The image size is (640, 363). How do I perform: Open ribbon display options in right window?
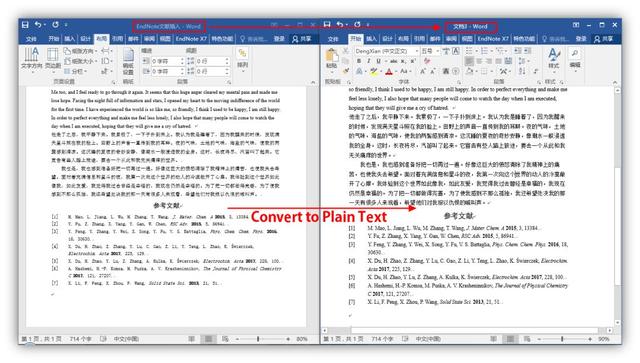coord(576,25)
